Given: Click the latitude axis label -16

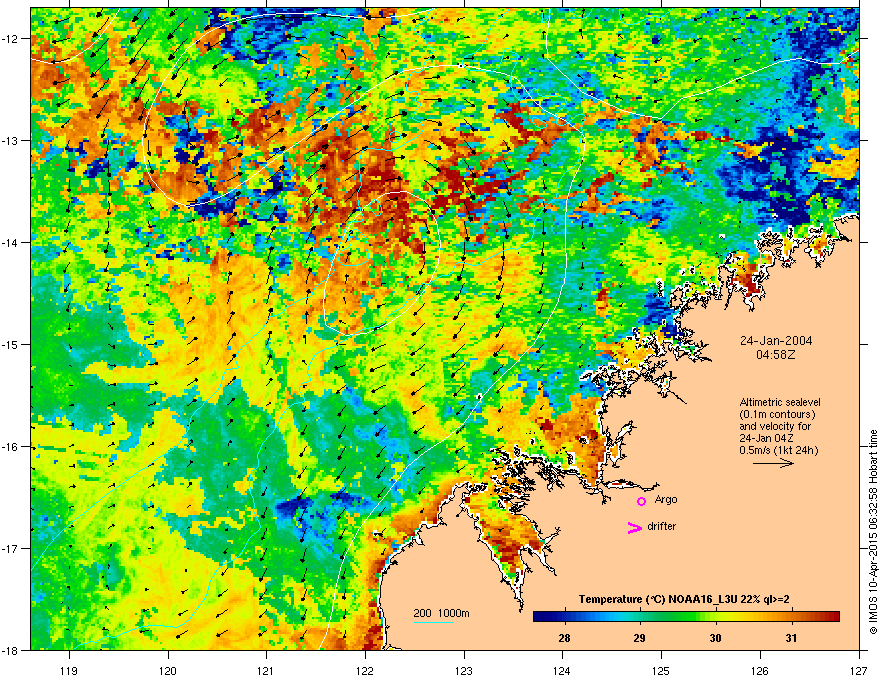Looking at the screenshot, I should click(11, 447).
